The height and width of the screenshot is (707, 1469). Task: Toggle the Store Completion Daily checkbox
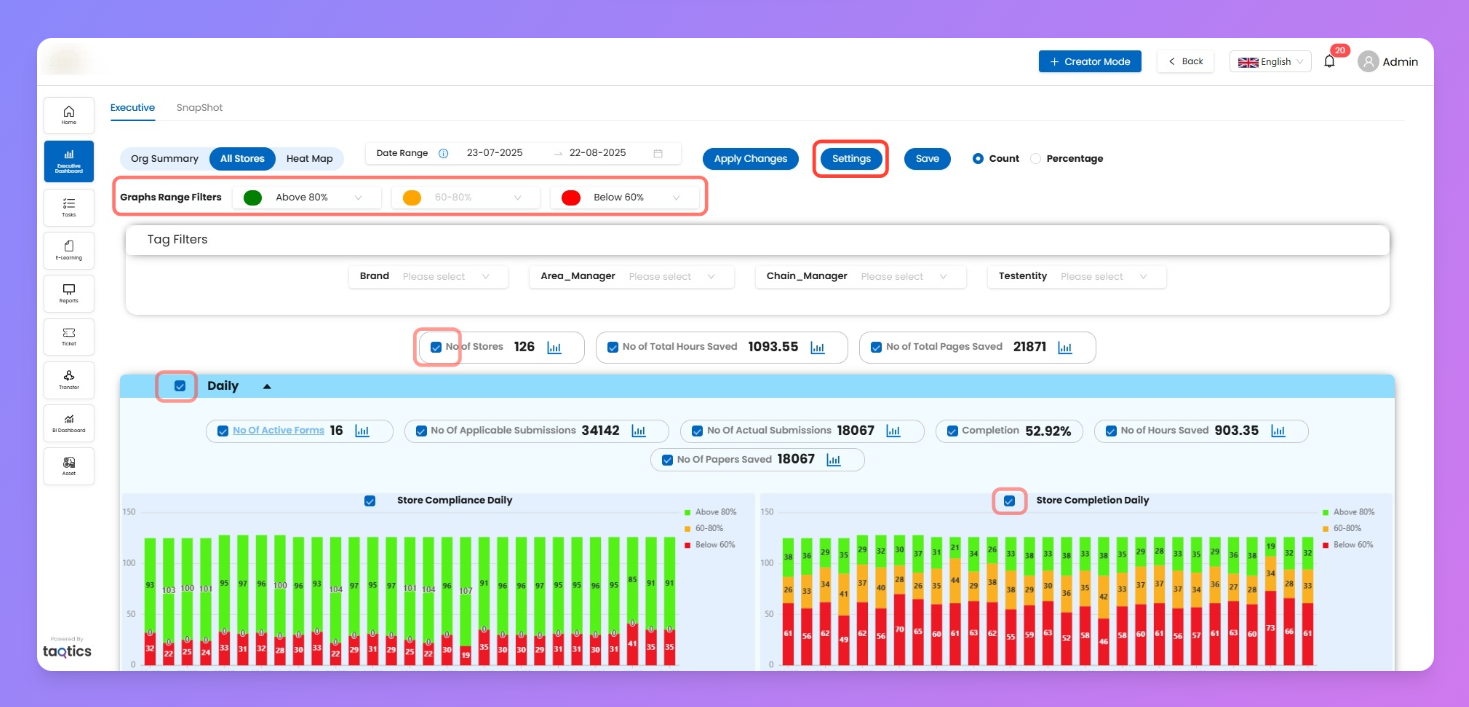[x=1009, y=501]
